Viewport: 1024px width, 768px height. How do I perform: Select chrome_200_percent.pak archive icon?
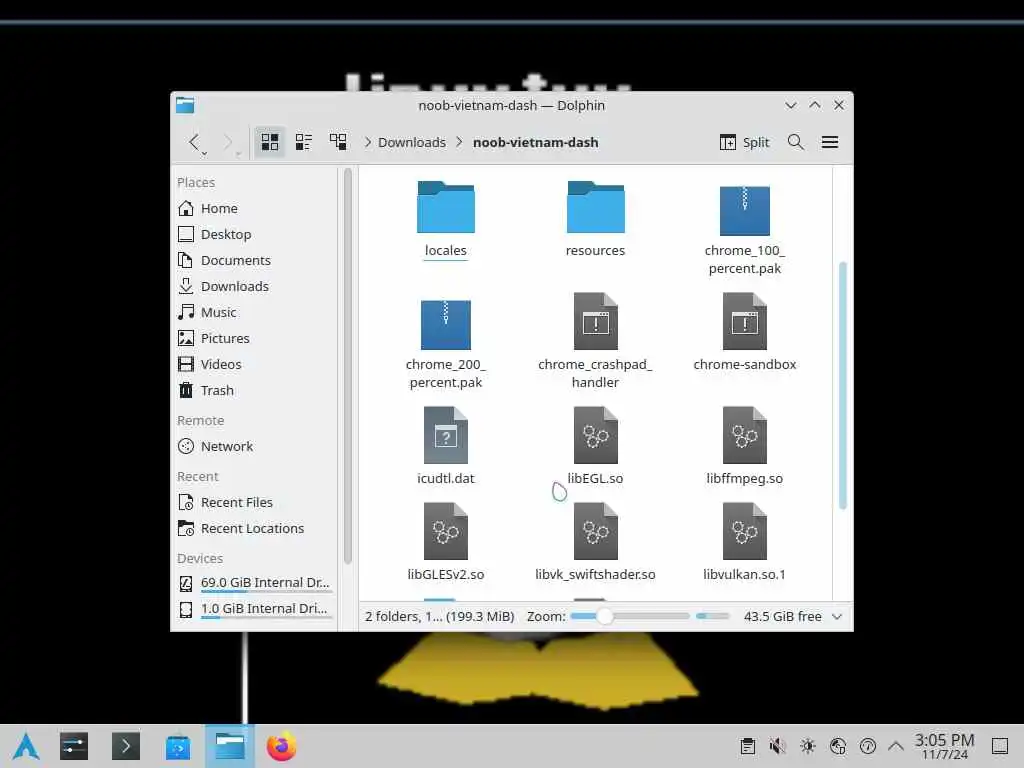[445, 324]
